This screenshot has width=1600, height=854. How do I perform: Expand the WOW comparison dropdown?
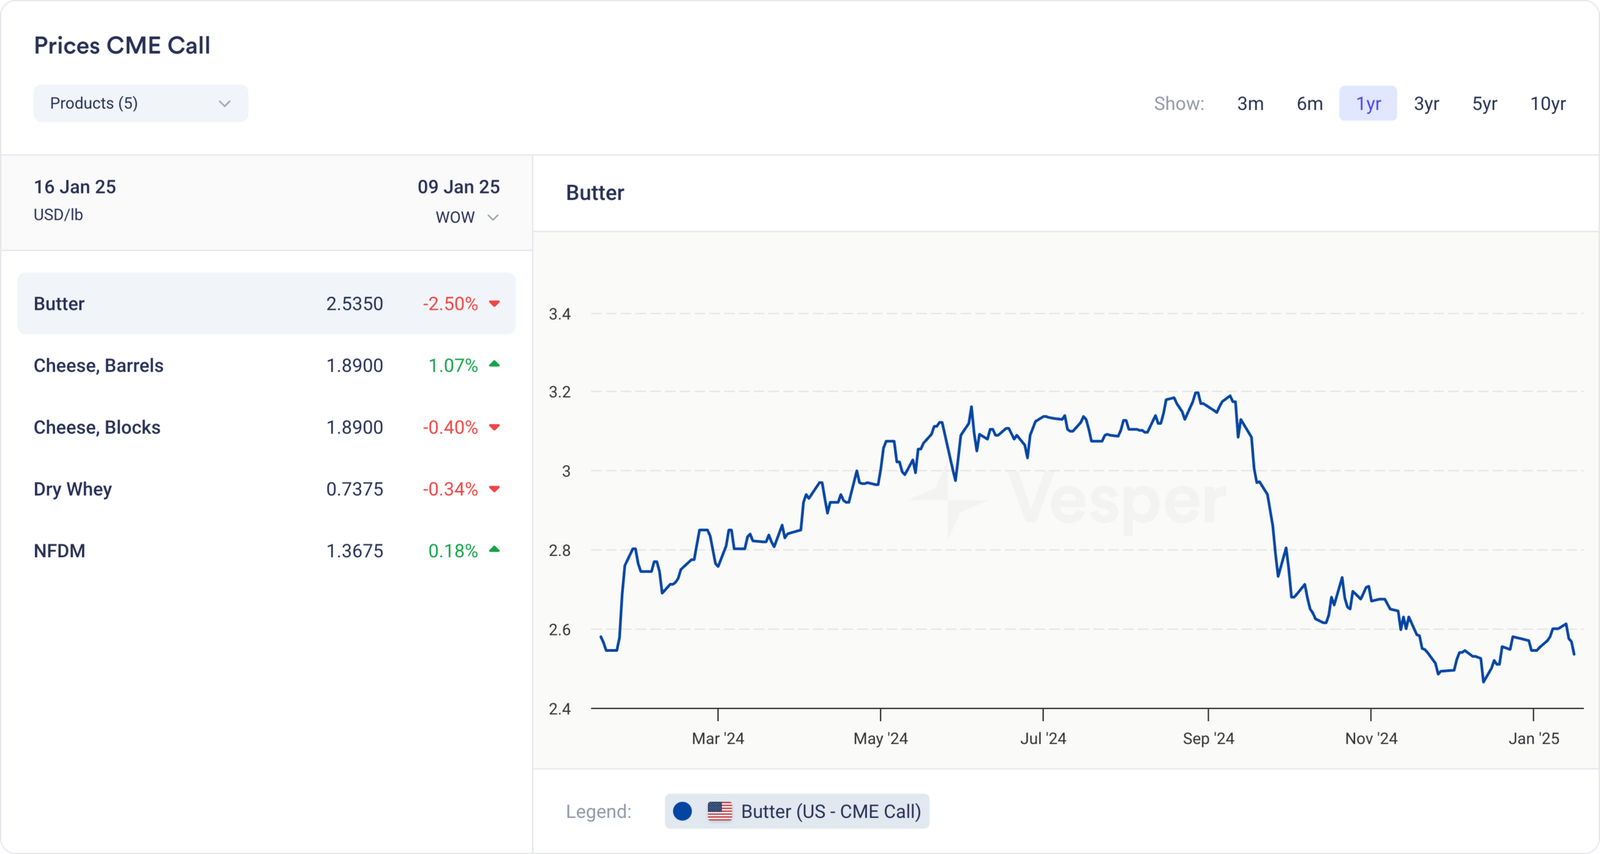pyautogui.click(x=467, y=217)
